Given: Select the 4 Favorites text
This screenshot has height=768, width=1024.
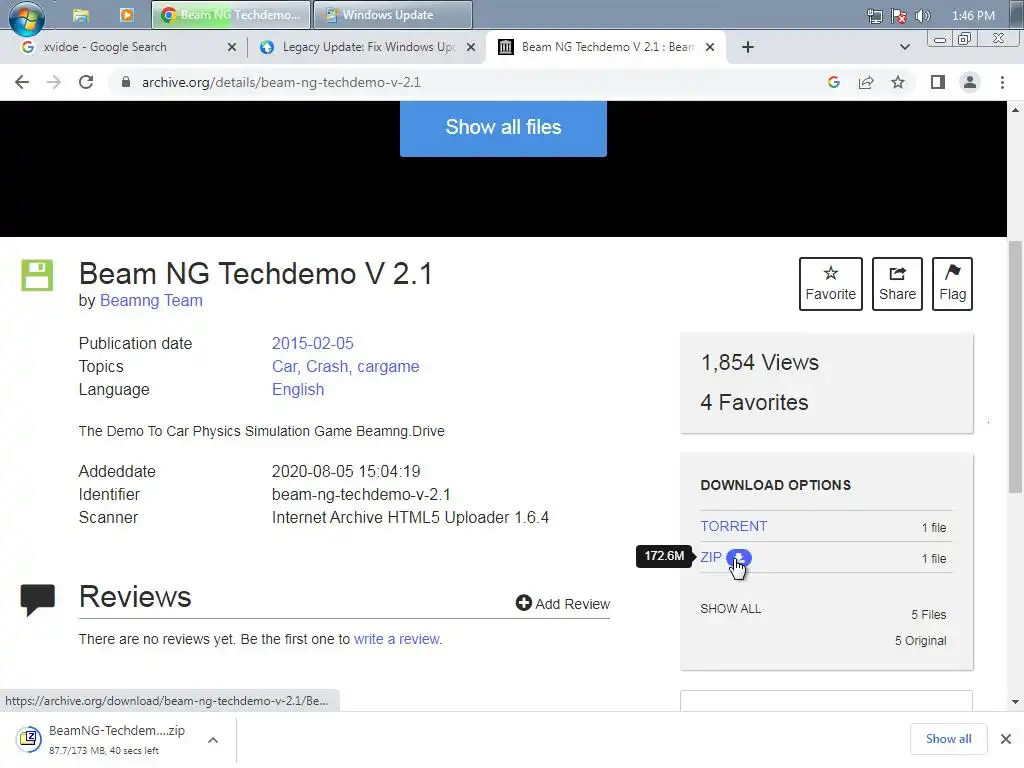Looking at the screenshot, I should 754,402.
